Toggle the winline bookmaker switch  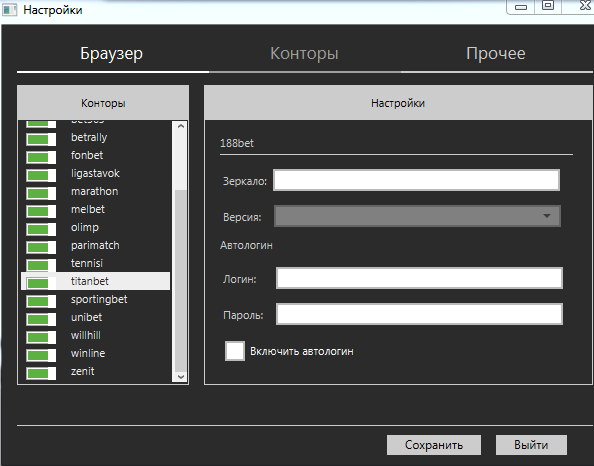[x=41, y=355]
